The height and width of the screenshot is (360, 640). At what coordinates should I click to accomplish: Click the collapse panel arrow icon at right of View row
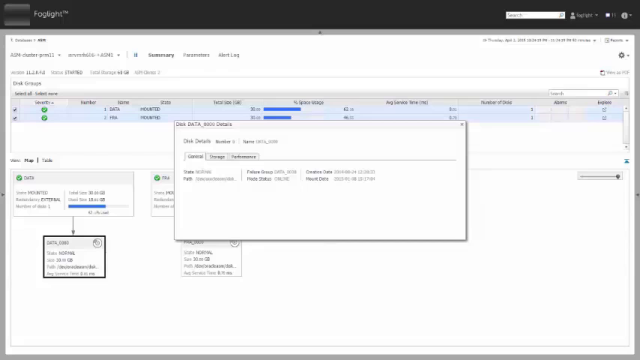(x=627, y=161)
